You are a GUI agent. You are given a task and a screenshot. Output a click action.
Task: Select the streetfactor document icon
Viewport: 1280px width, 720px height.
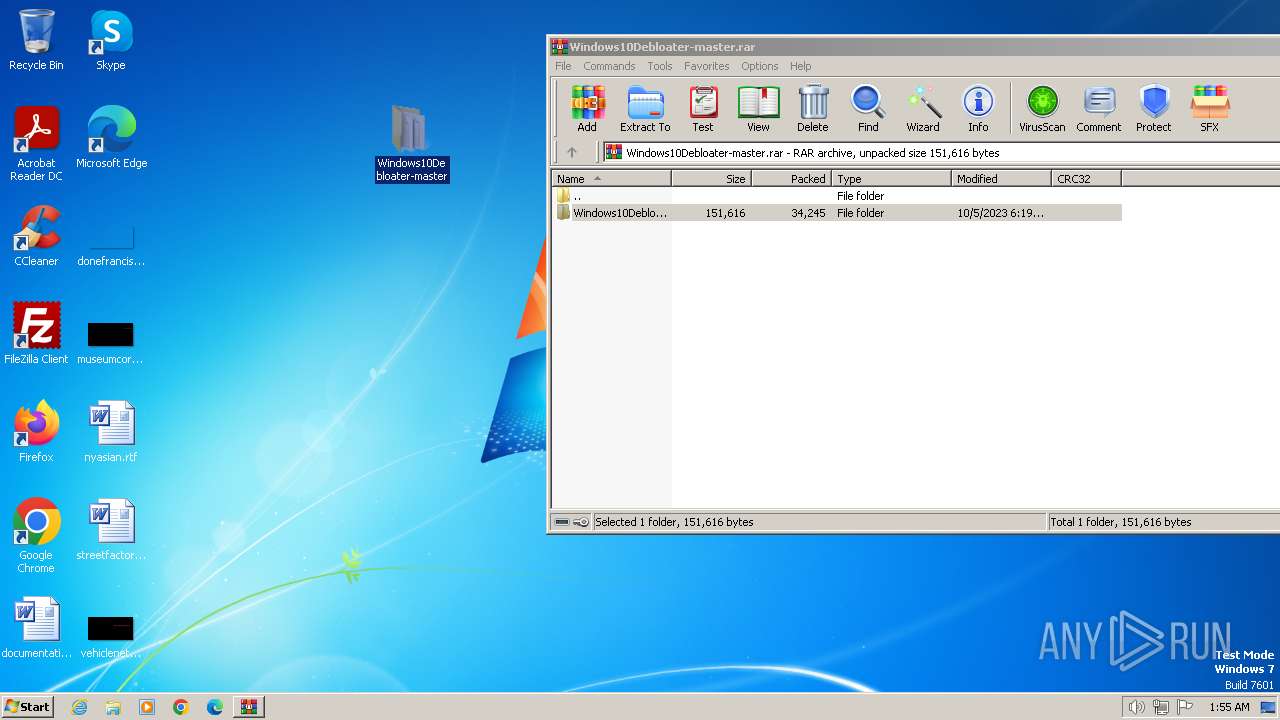point(111,530)
